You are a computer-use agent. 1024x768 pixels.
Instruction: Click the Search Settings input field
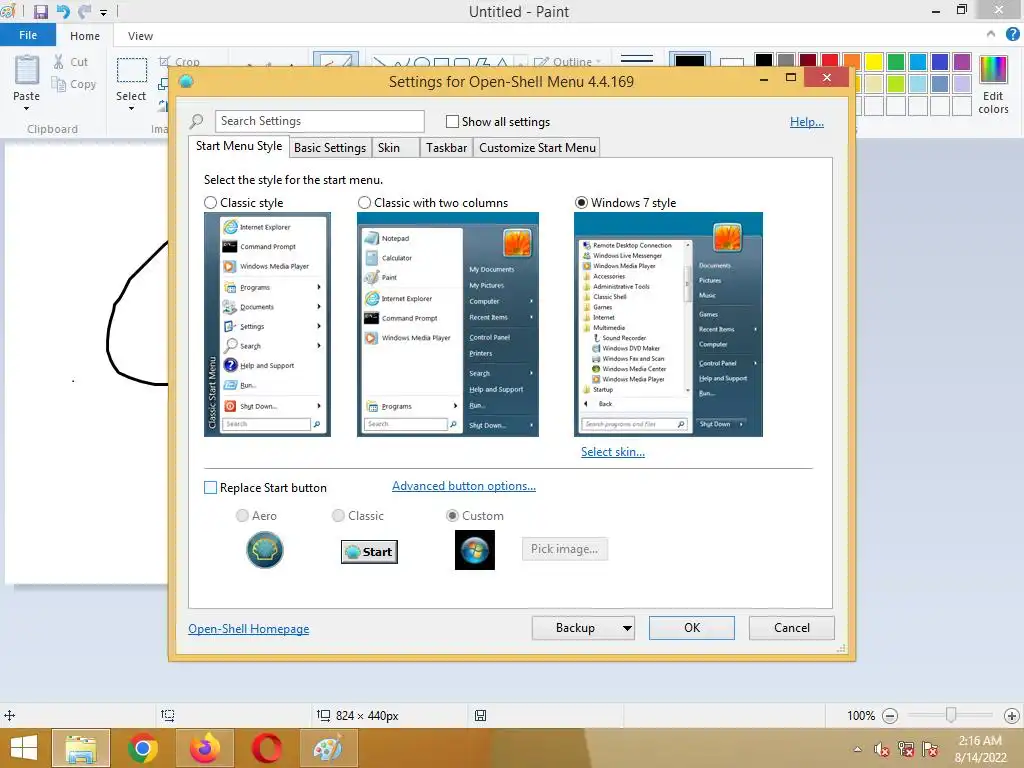(x=319, y=121)
